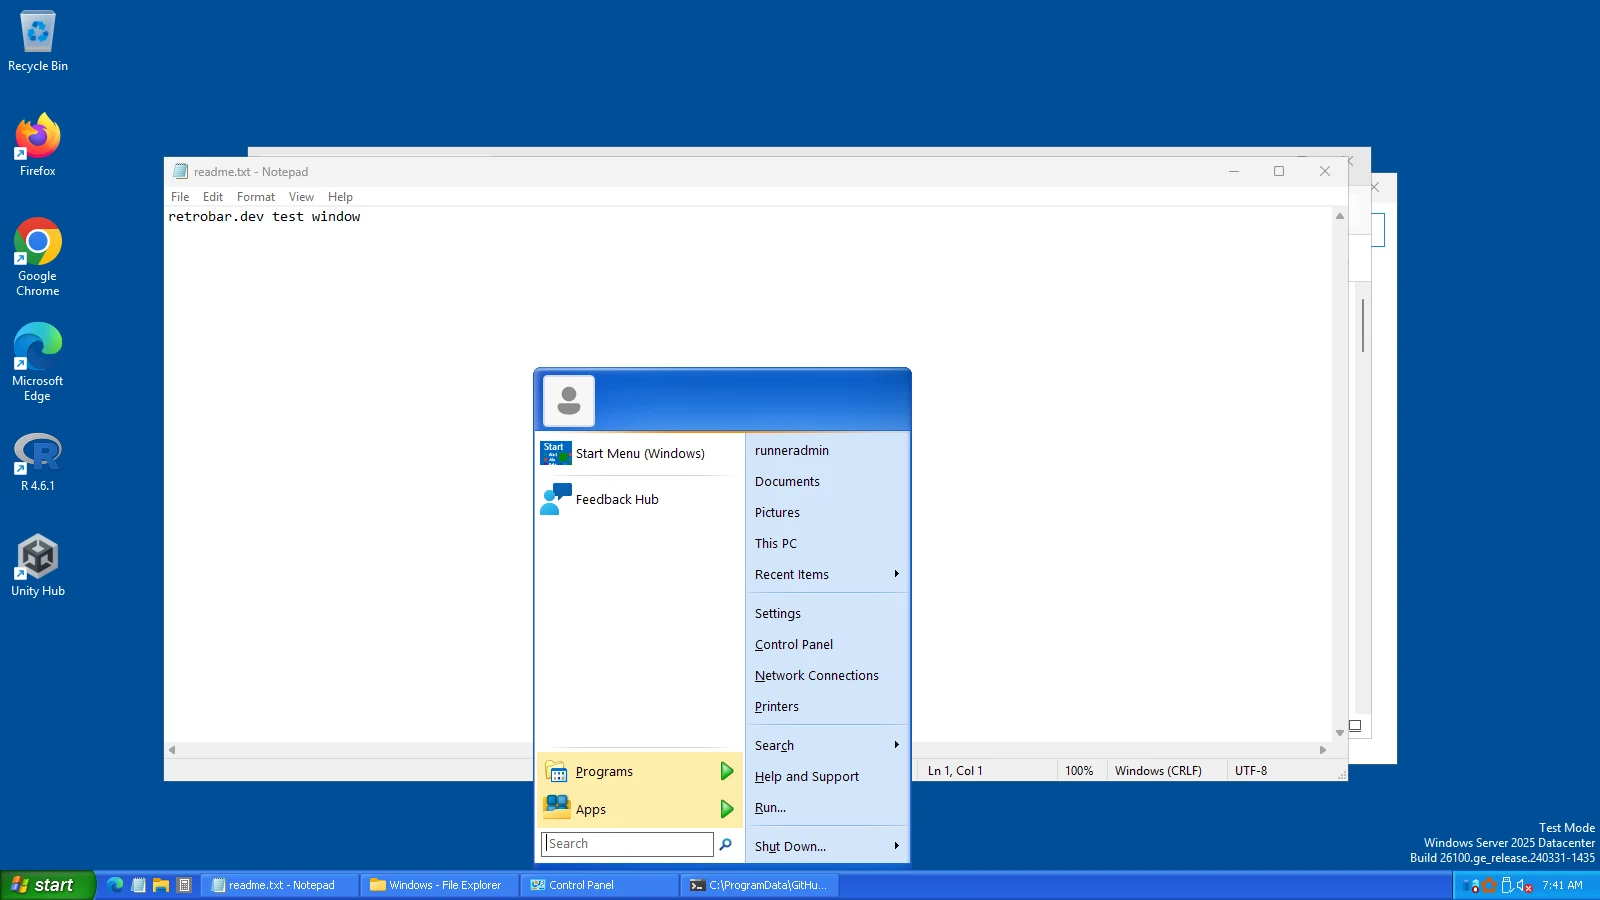This screenshot has height=900, width=1600.
Task: Switch to Control Panel taskbar button
Action: tap(599, 885)
